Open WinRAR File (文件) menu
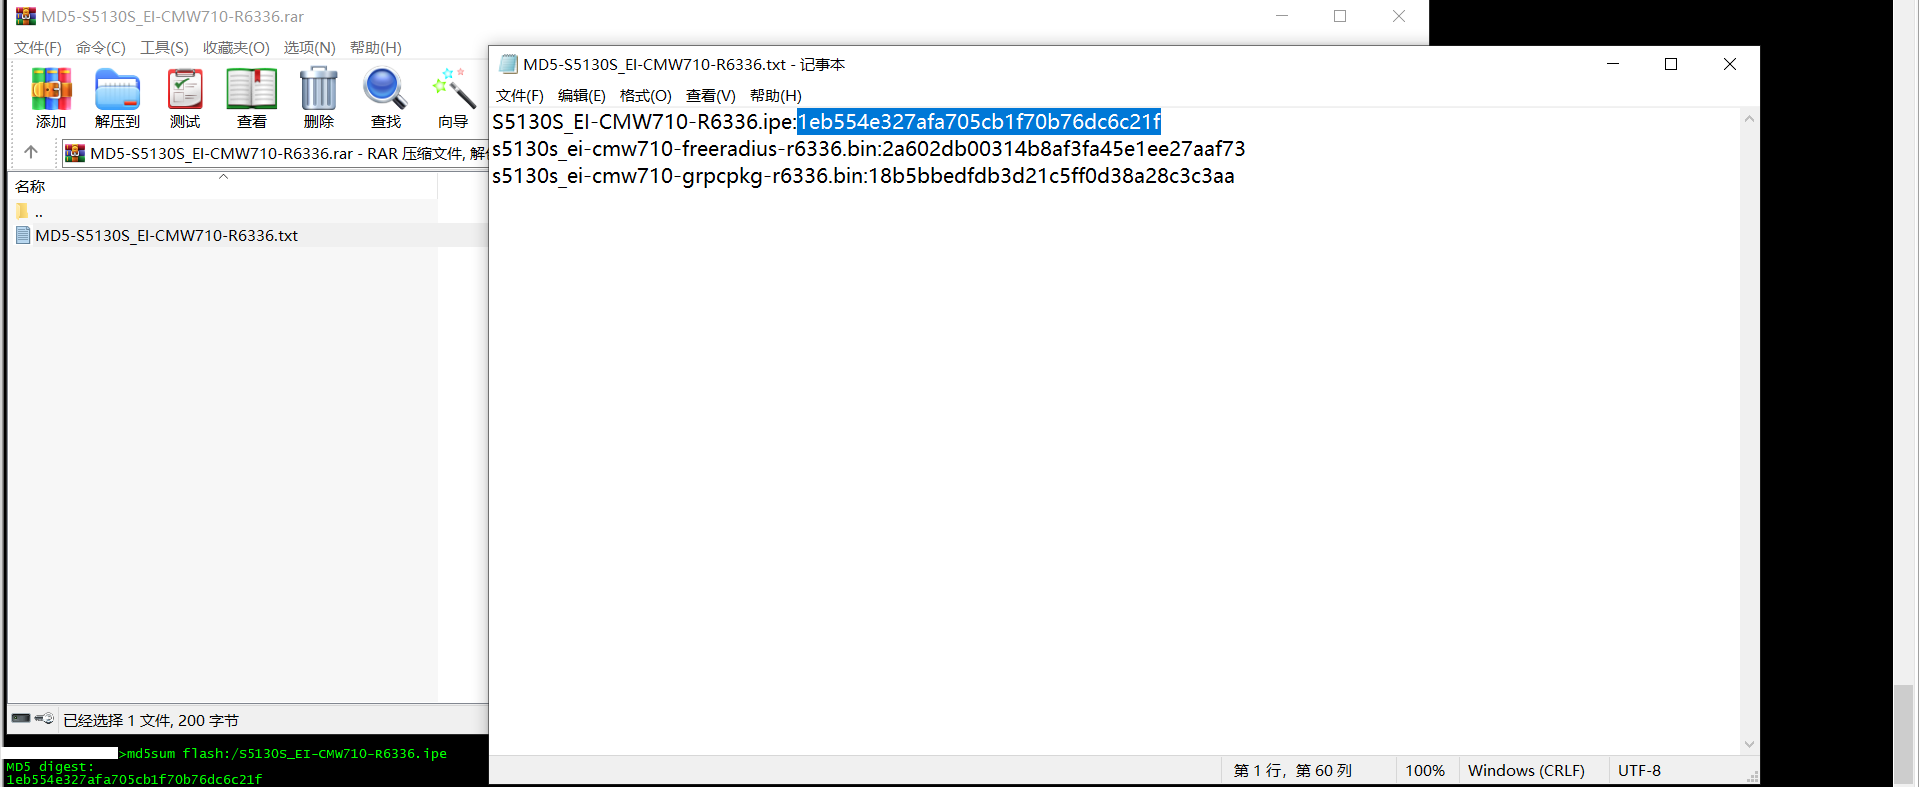Image resolution: width=1920 pixels, height=787 pixels. [38, 47]
